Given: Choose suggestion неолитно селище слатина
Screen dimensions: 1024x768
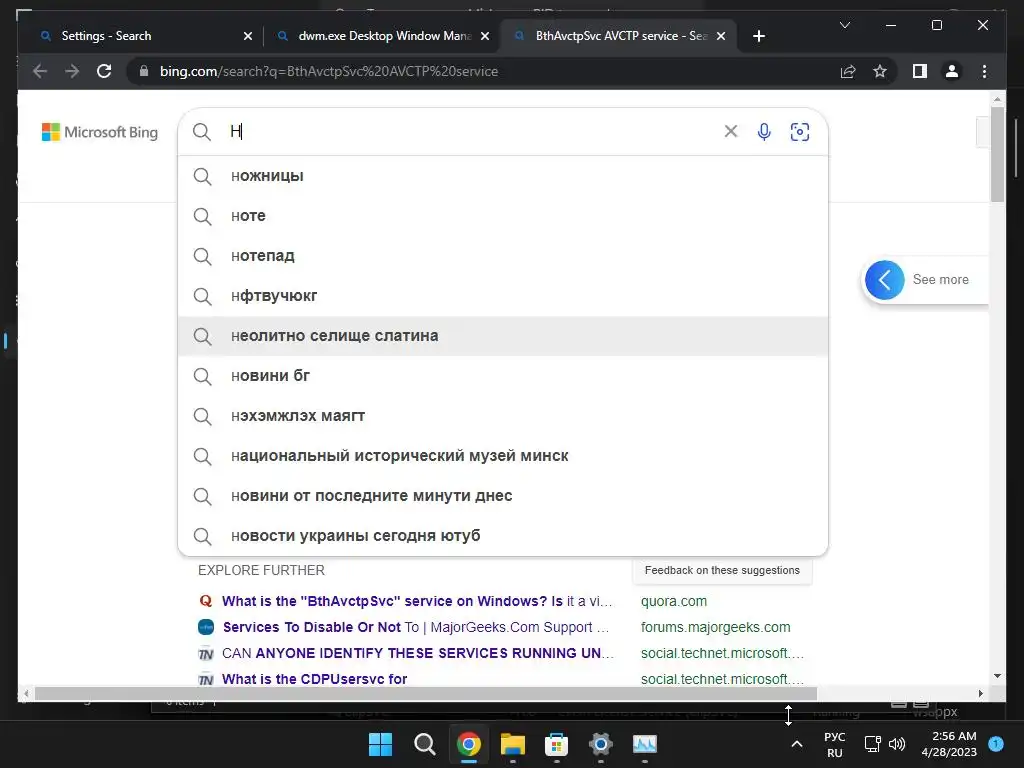Looking at the screenshot, I should pyautogui.click(x=503, y=336).
